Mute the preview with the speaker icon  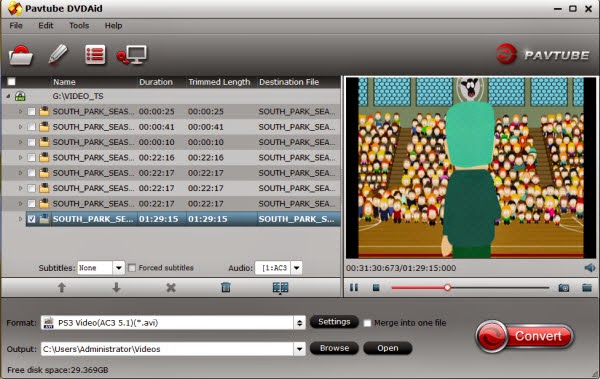pos(590,268)
